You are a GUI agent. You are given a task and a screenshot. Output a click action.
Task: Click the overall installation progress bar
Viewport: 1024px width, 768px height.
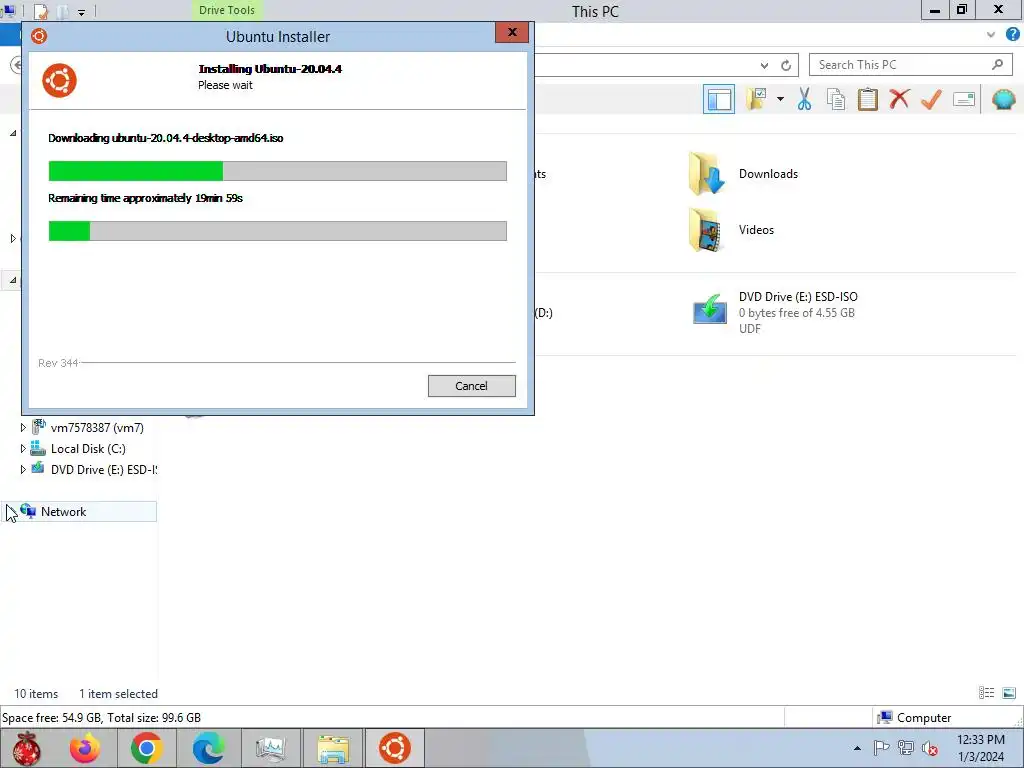[278, 231]
